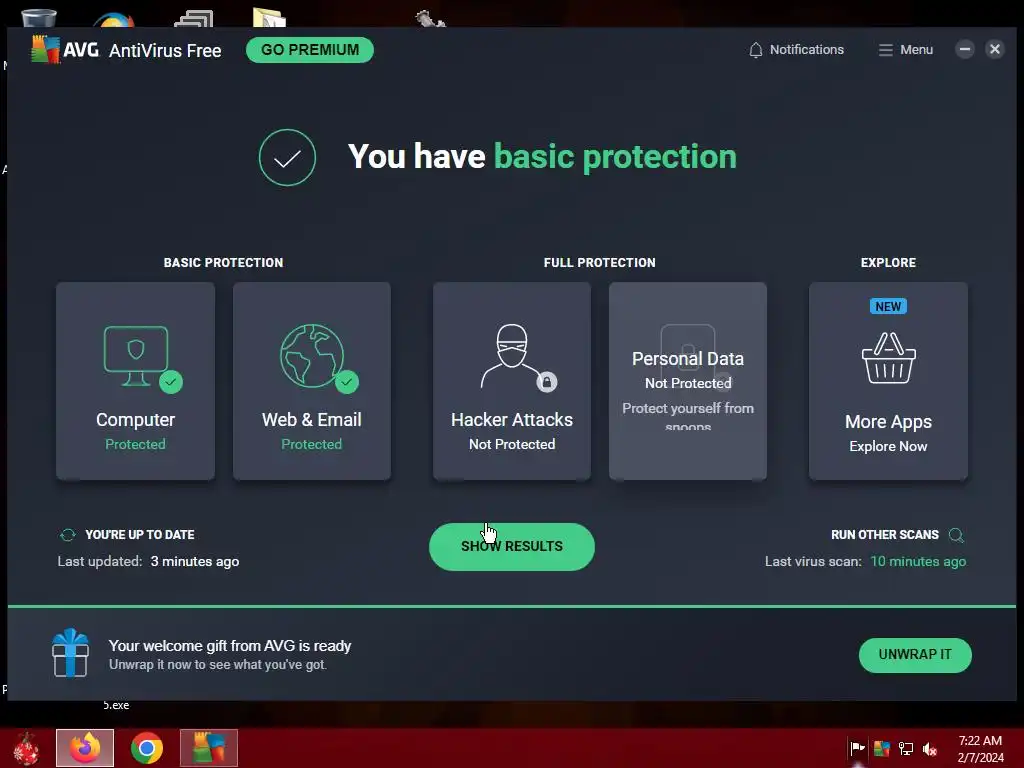Click BASIC PROTECTION heading

tap(223, 263)
